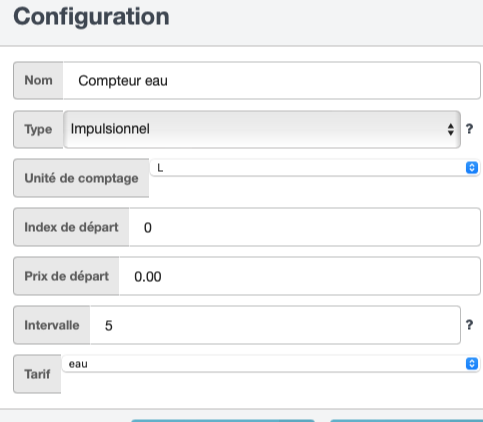Open the Type dropdown showing Impulsionnel

coord(262,129)
